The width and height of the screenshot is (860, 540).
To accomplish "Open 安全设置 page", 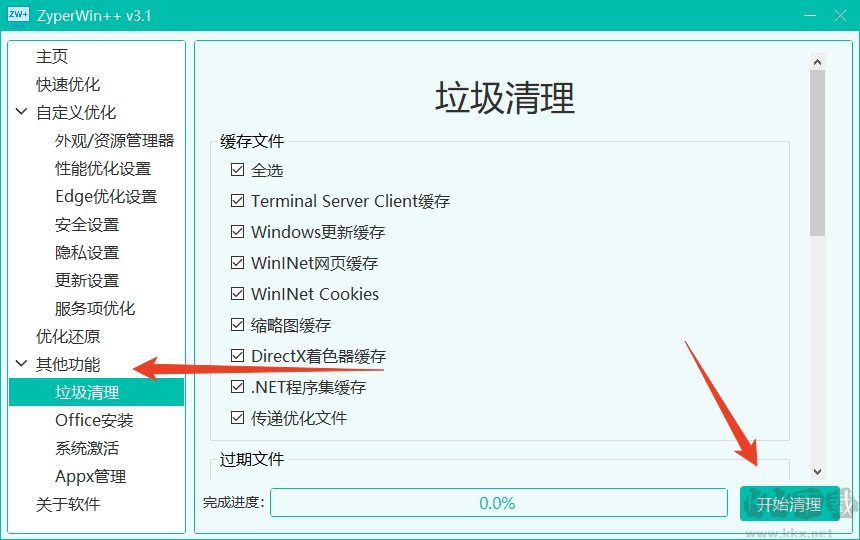I will (87, 225).
